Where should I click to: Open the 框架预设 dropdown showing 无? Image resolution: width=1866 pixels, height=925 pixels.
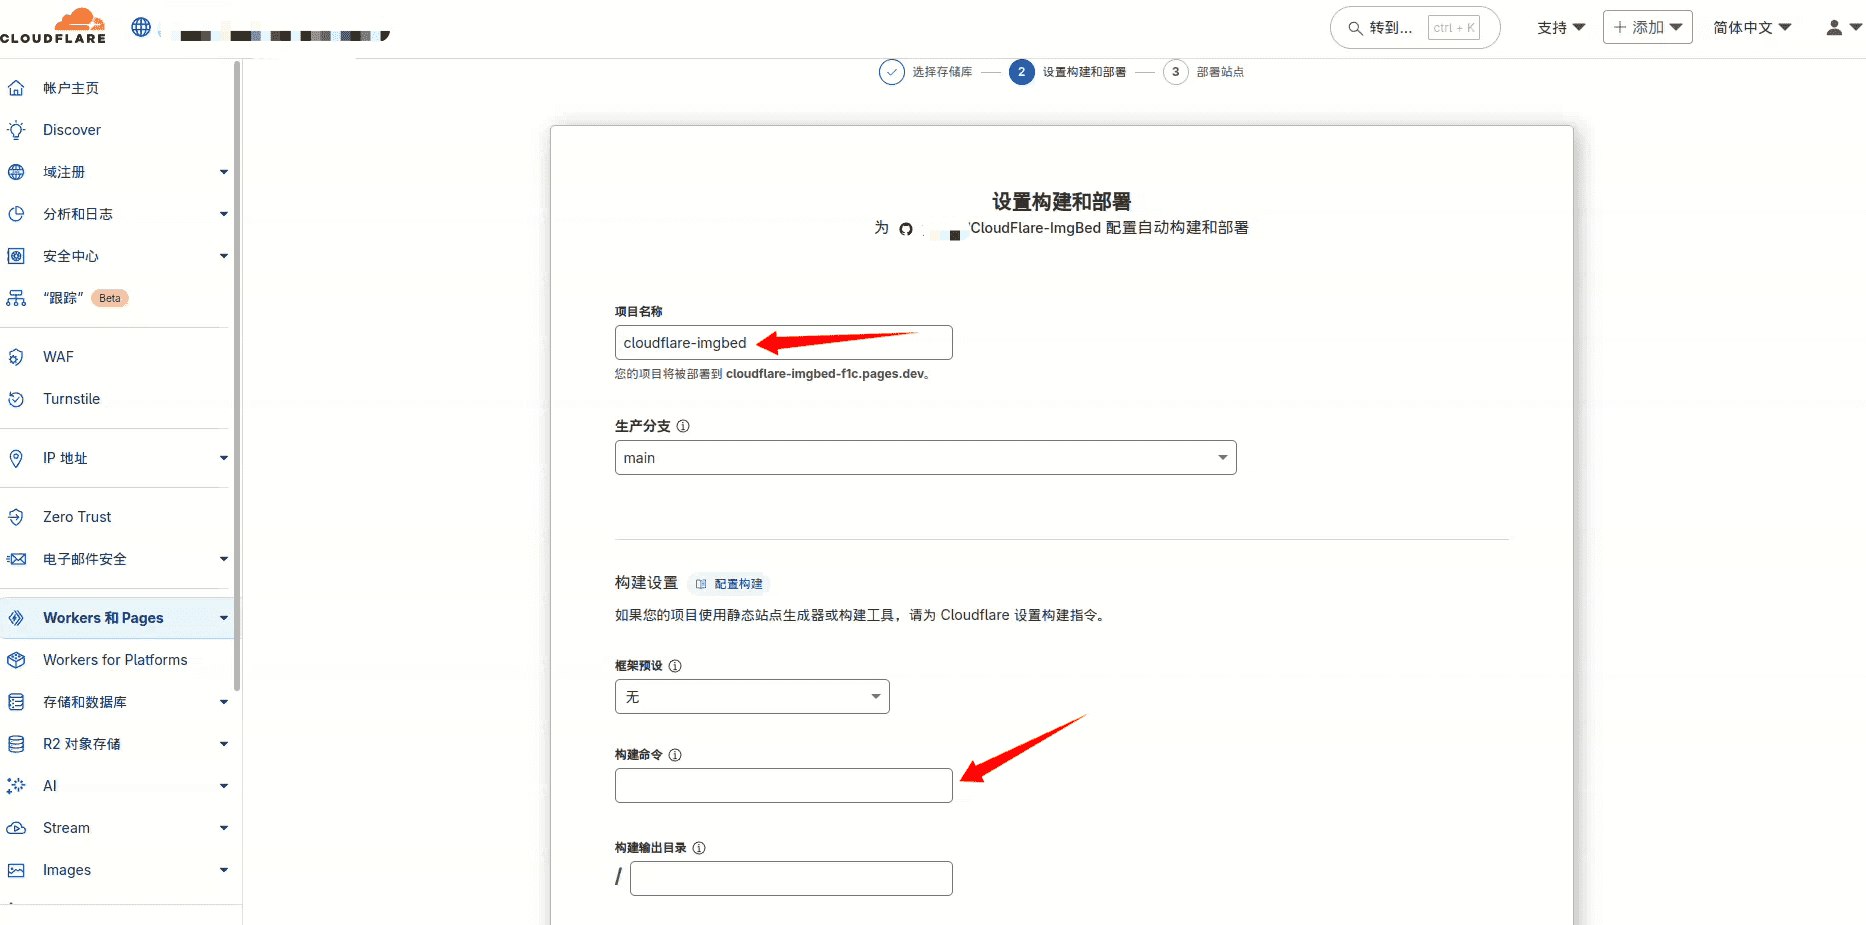[752, 697]
